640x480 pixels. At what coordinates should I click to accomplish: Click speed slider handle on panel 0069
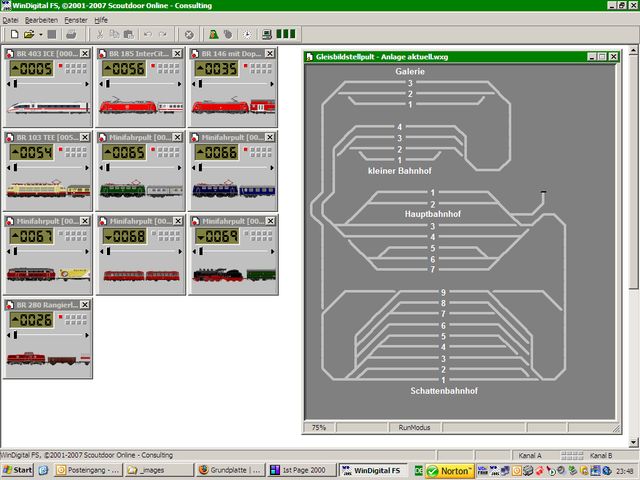click(201, 251)
